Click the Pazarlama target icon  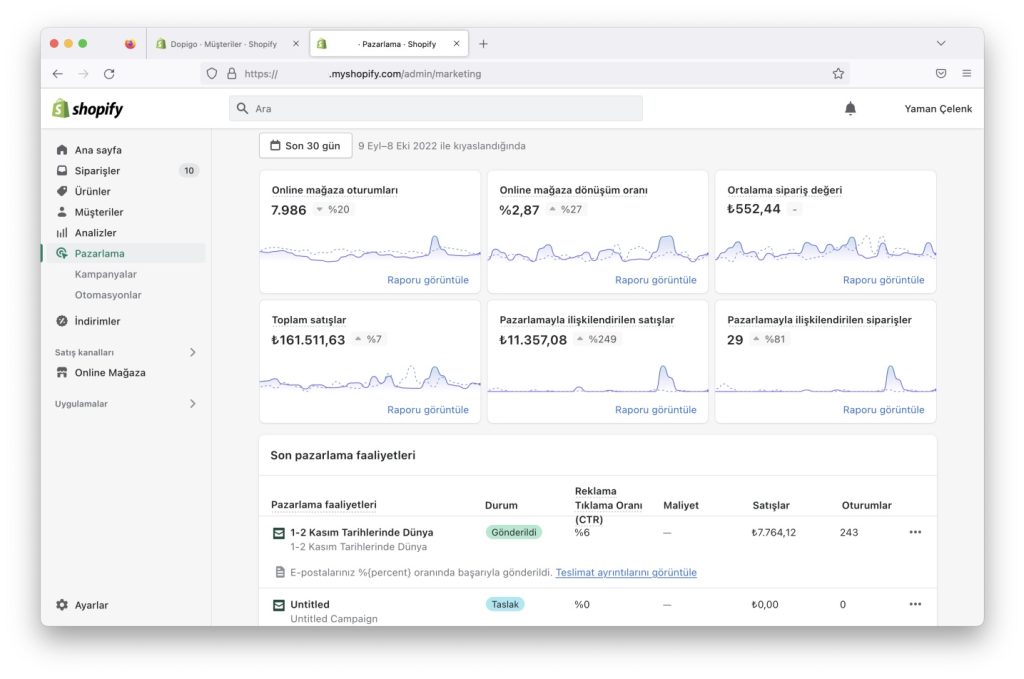tap(62, 253)
